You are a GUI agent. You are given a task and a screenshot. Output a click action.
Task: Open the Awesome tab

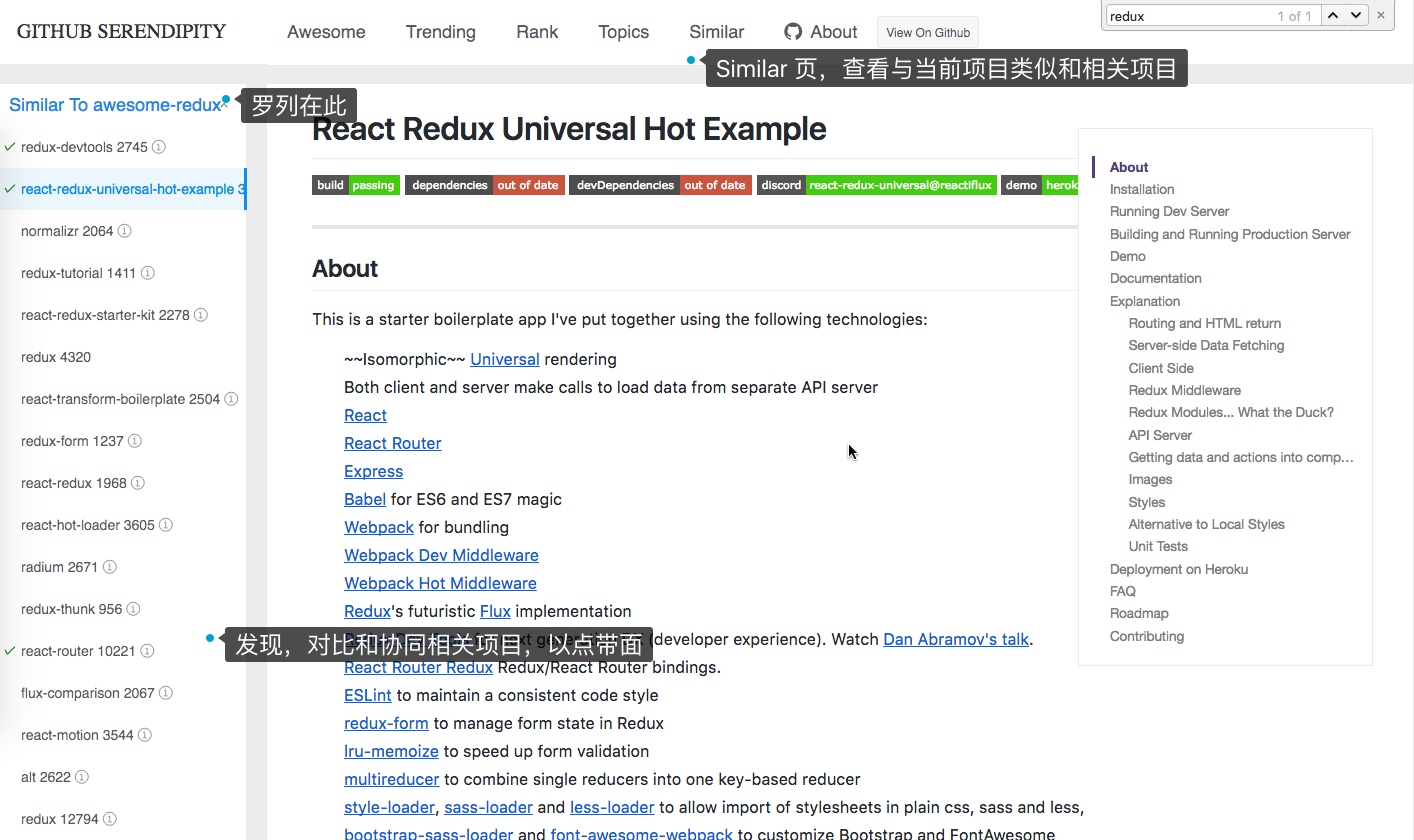pos(326,32)
